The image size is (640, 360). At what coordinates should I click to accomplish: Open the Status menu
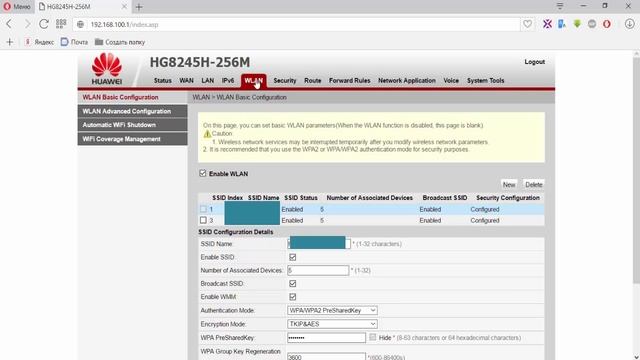[162, 81]
